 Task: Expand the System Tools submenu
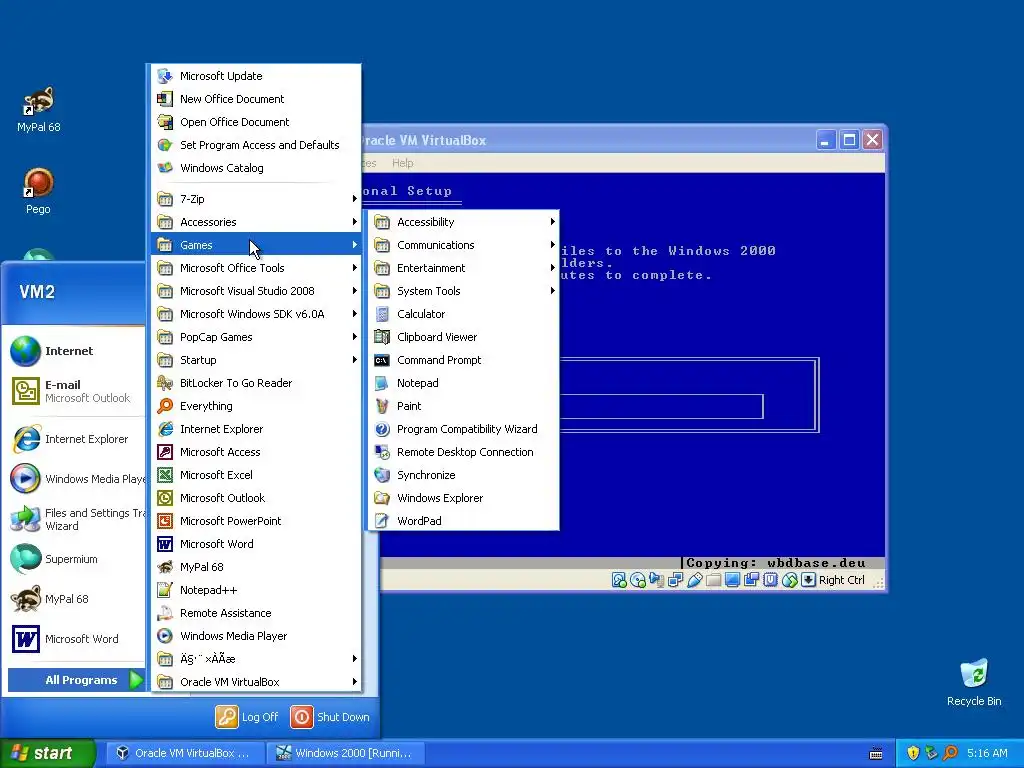point(463,291)
